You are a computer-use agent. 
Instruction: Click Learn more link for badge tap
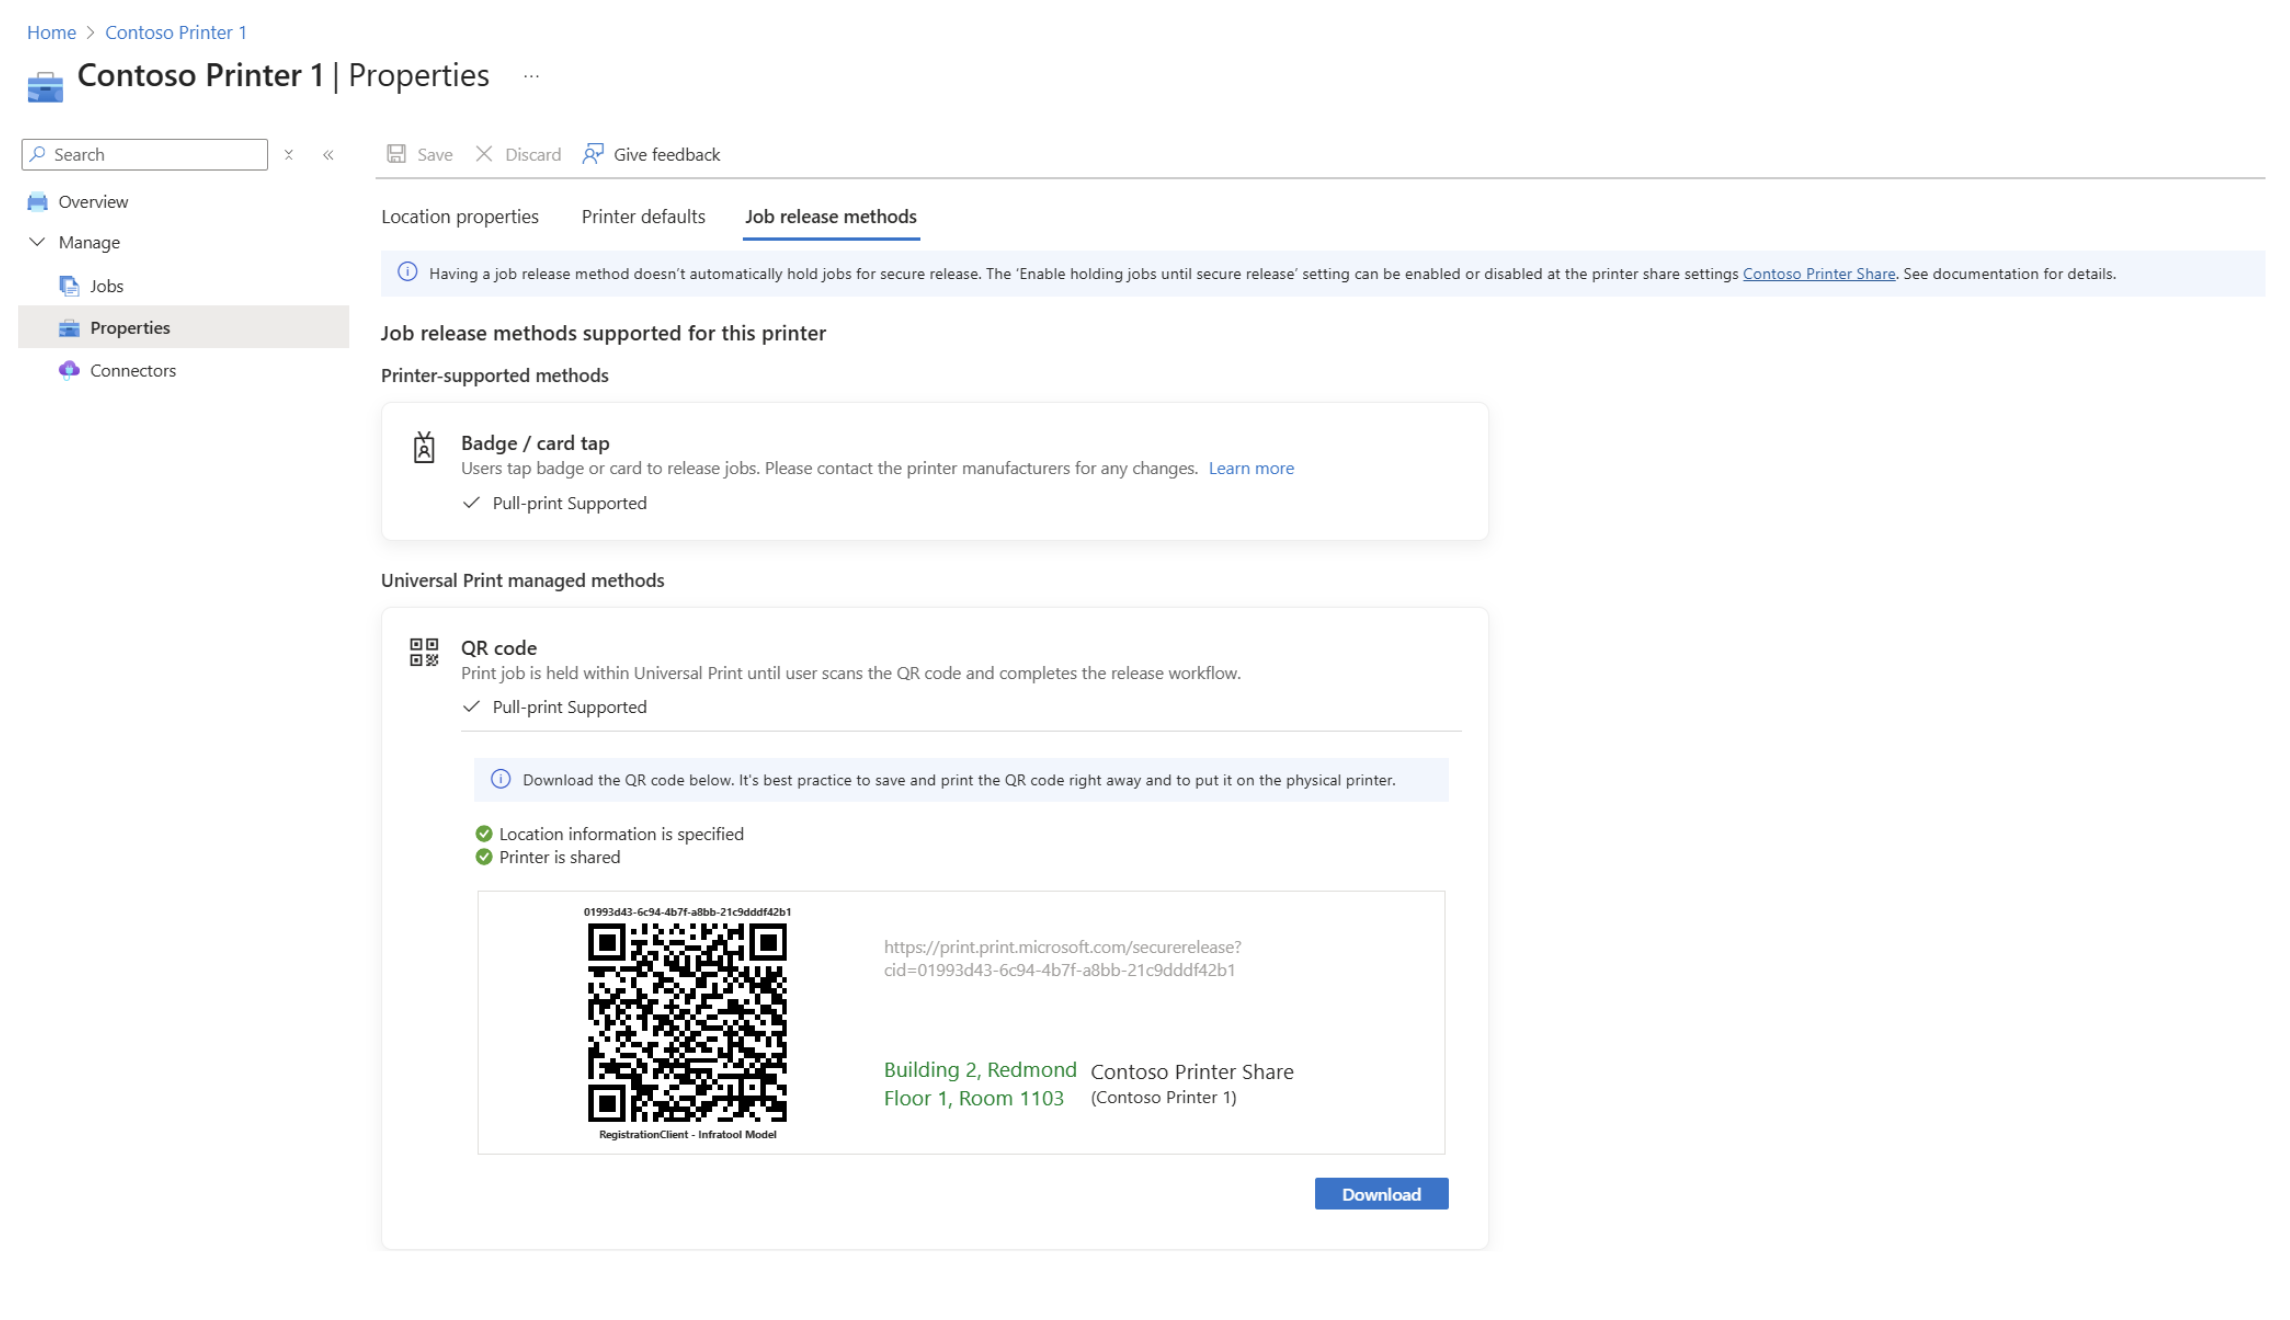[x=1250, y=468]
